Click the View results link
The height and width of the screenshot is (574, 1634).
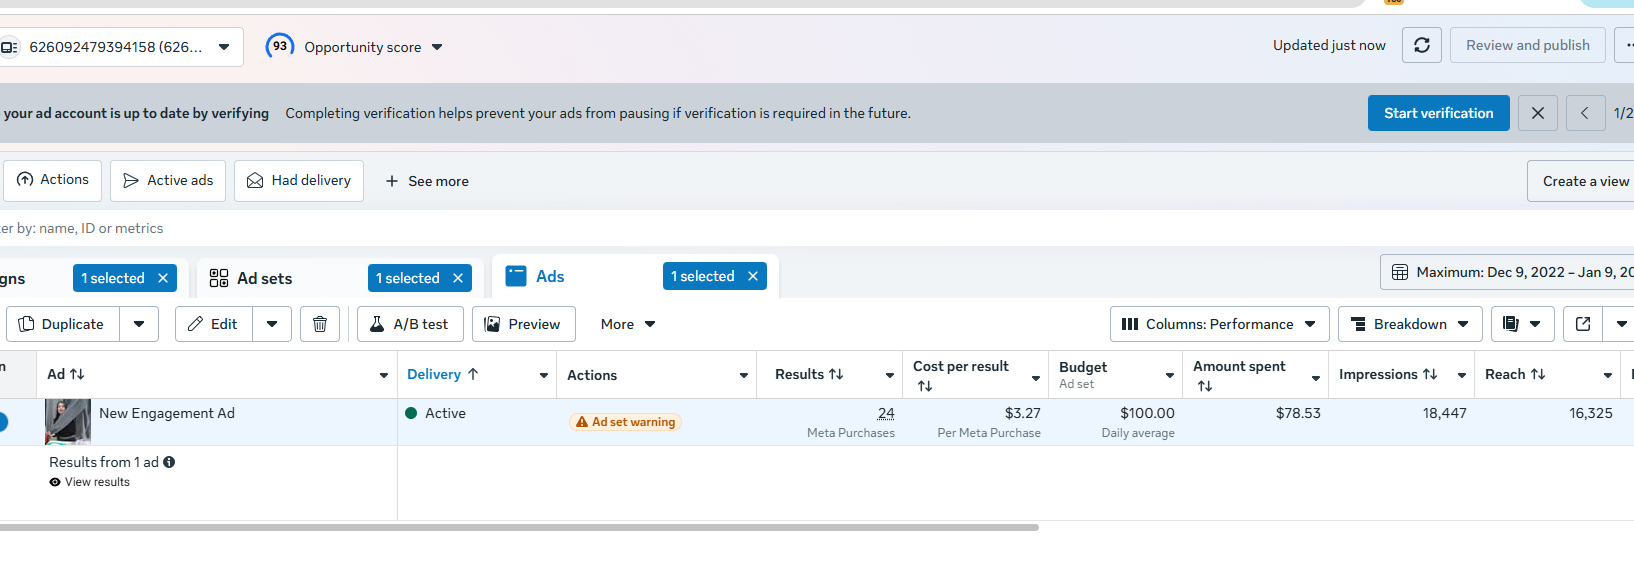(97, 482)
